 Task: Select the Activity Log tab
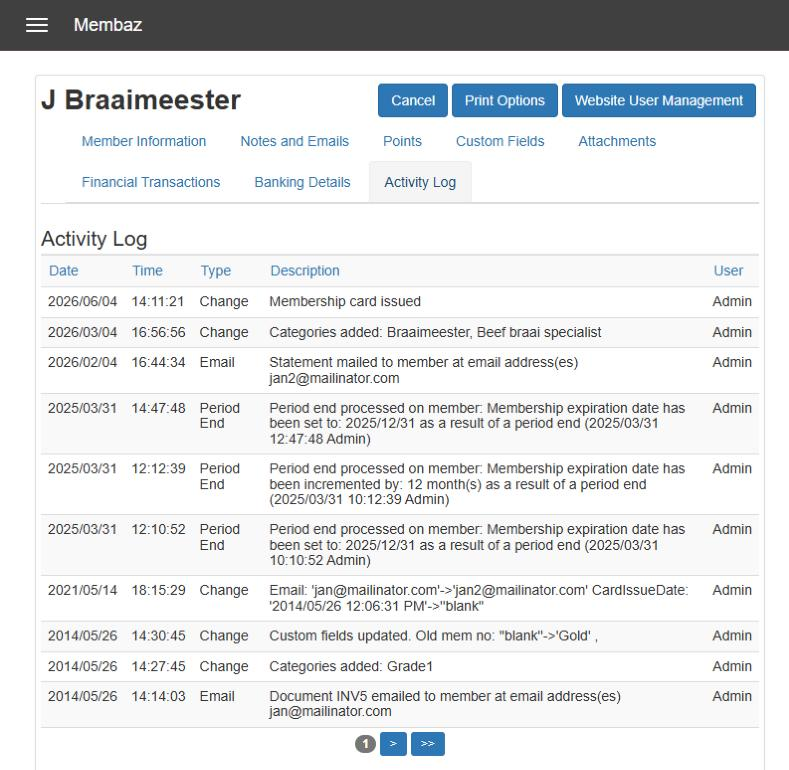click(420, 182)
